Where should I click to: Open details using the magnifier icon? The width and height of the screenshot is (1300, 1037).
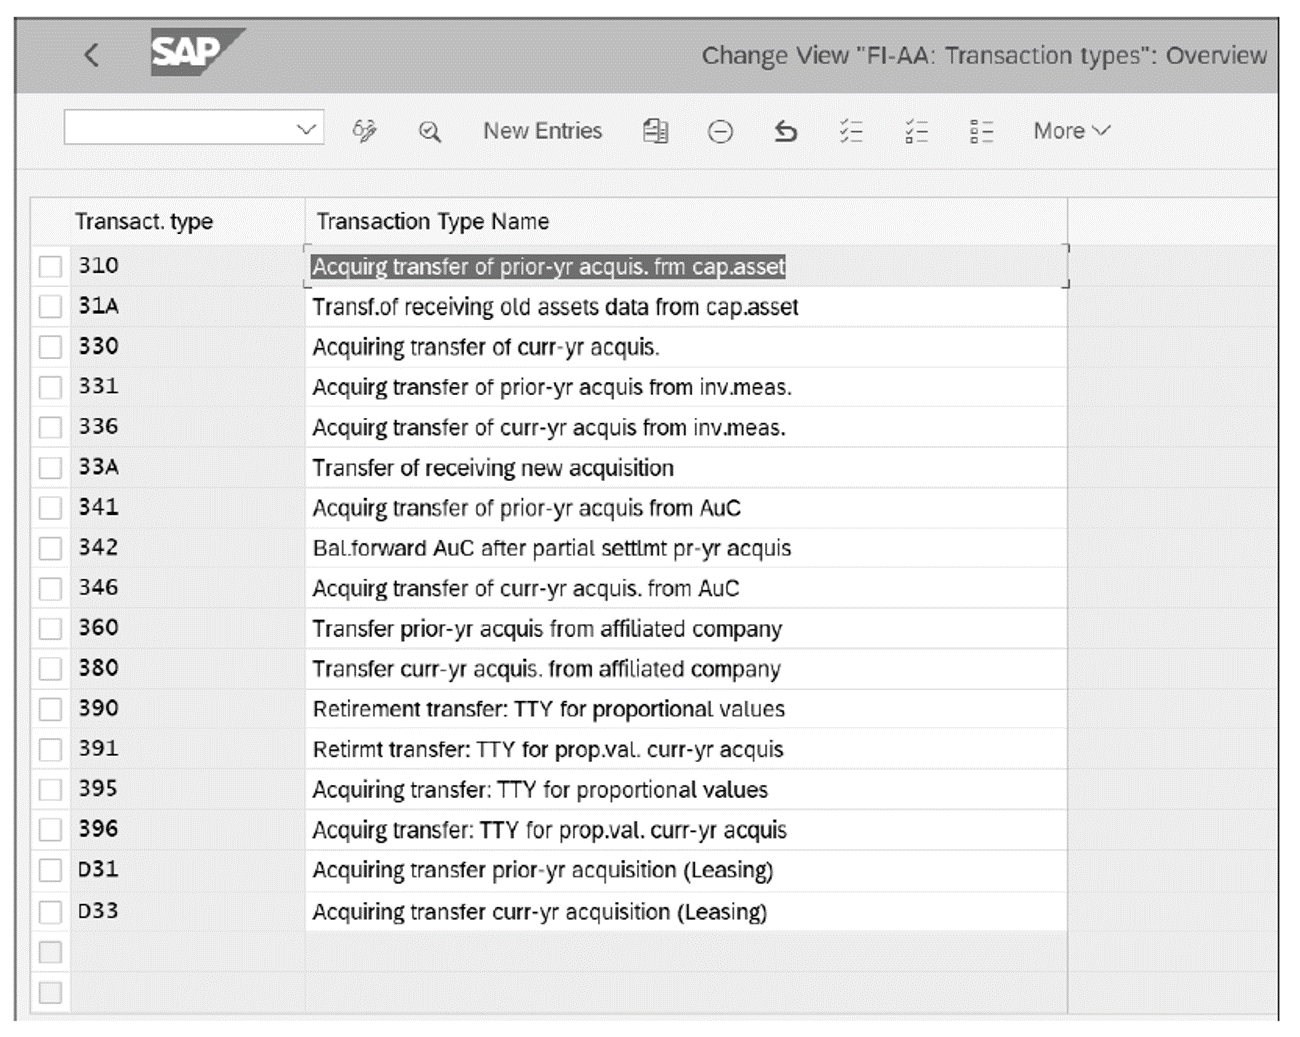pos(428,130)
